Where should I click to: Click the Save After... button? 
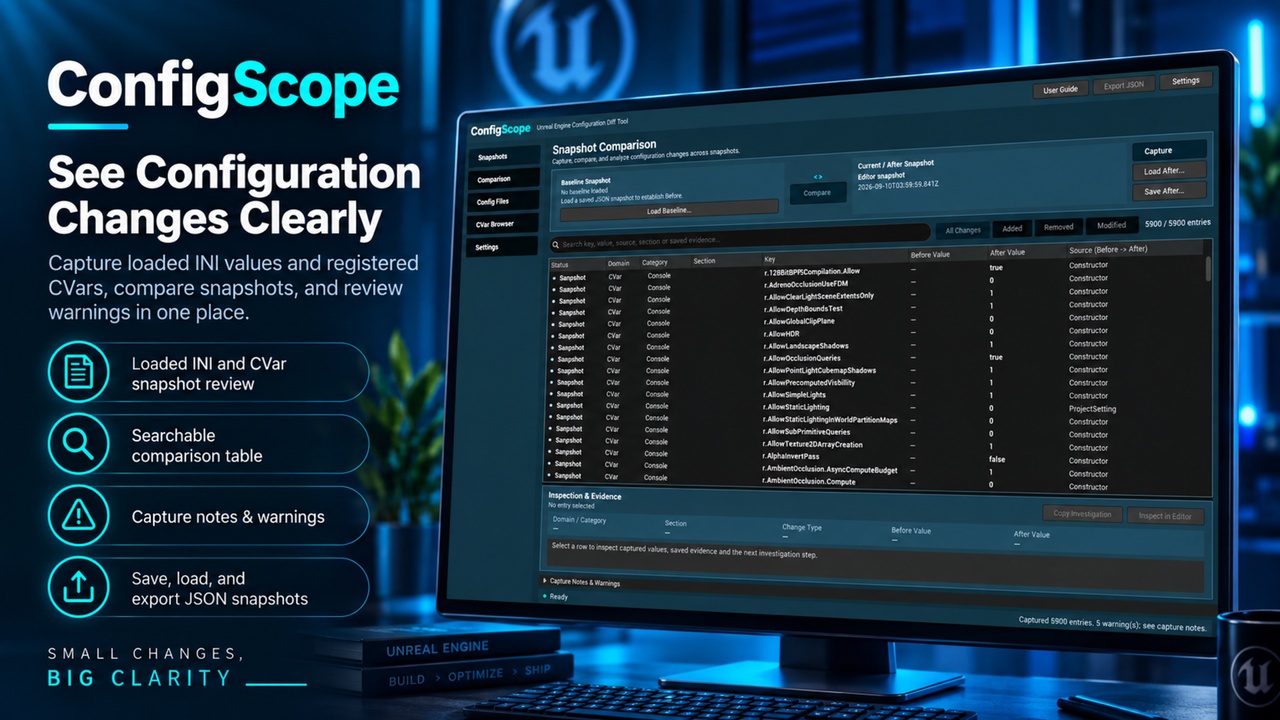click(1169, 191)
